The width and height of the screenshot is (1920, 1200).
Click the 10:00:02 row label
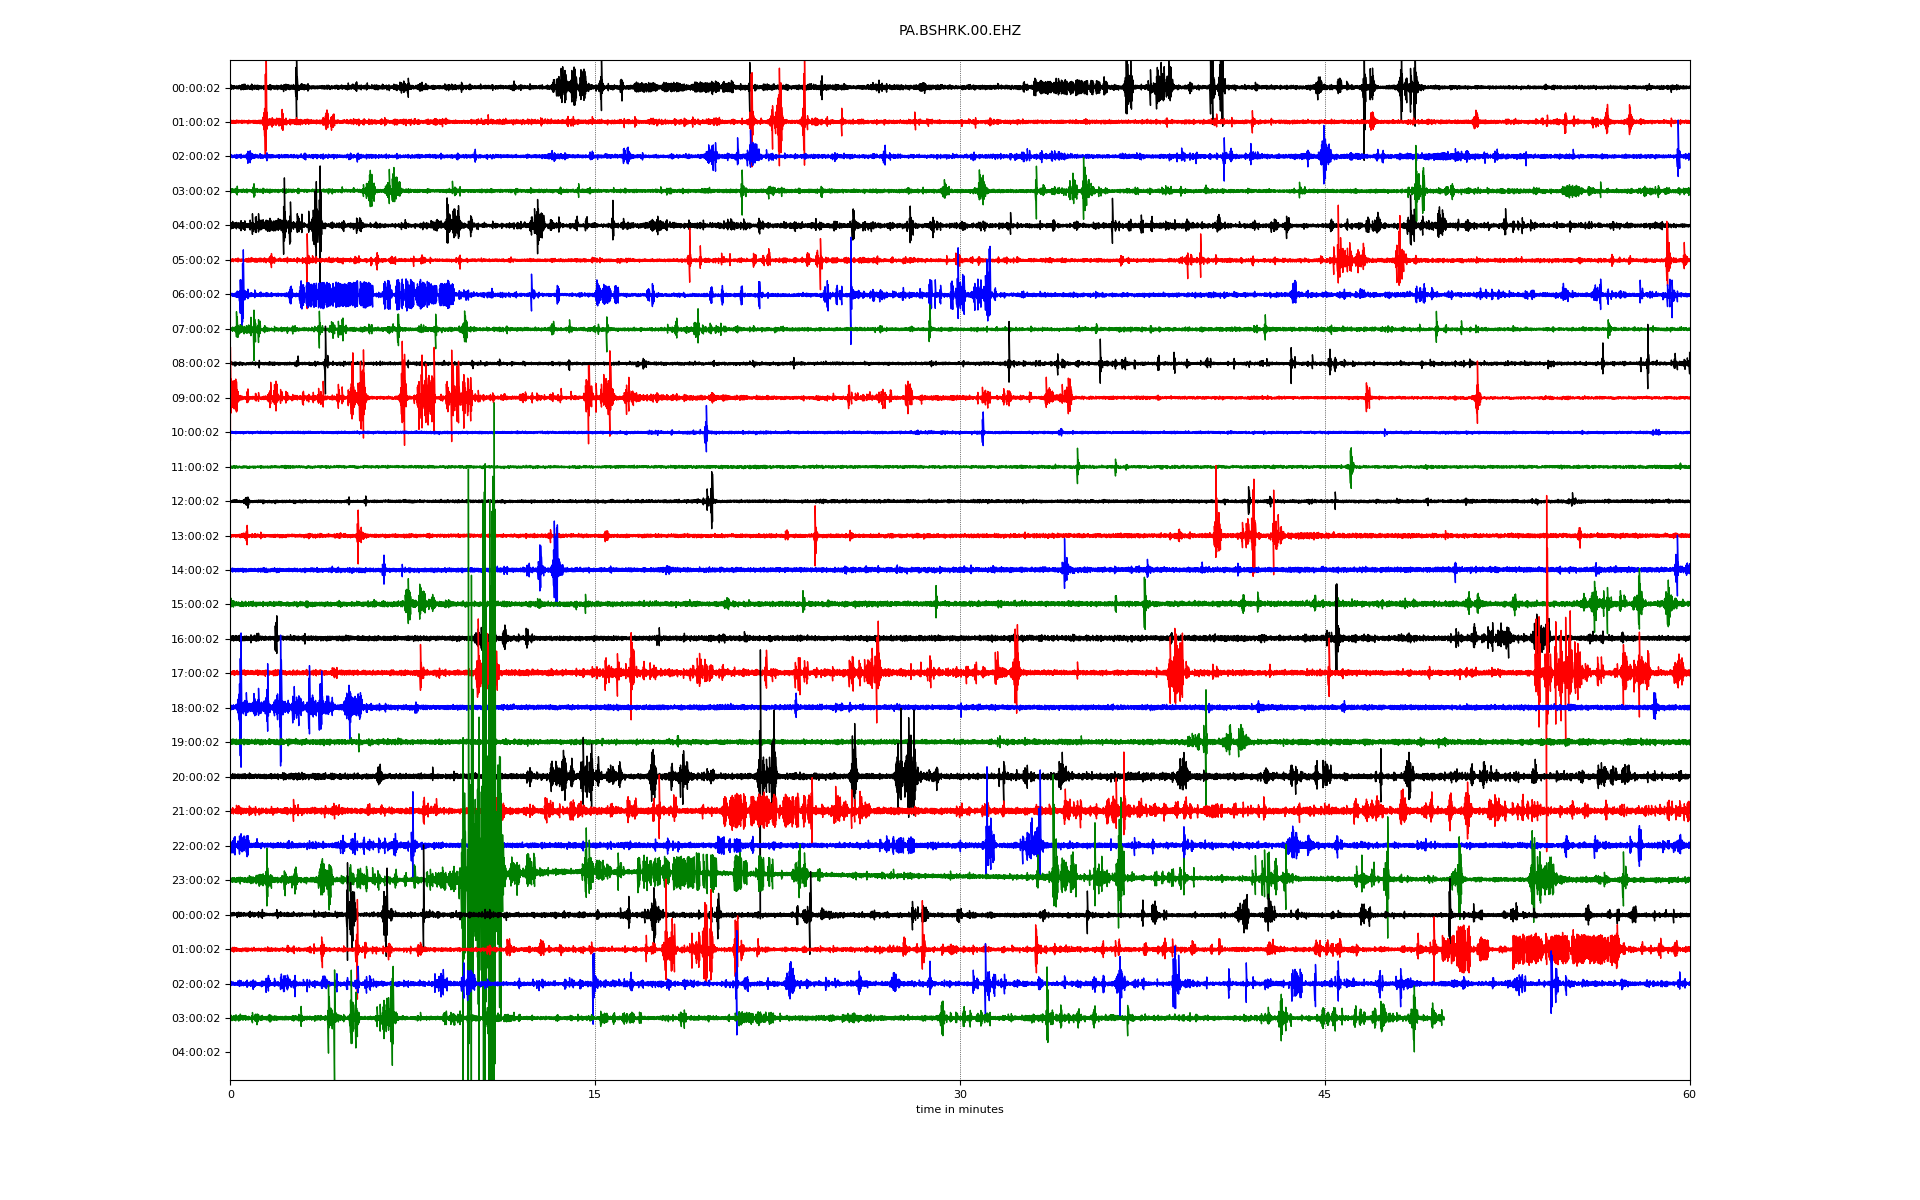pos(195,433)
